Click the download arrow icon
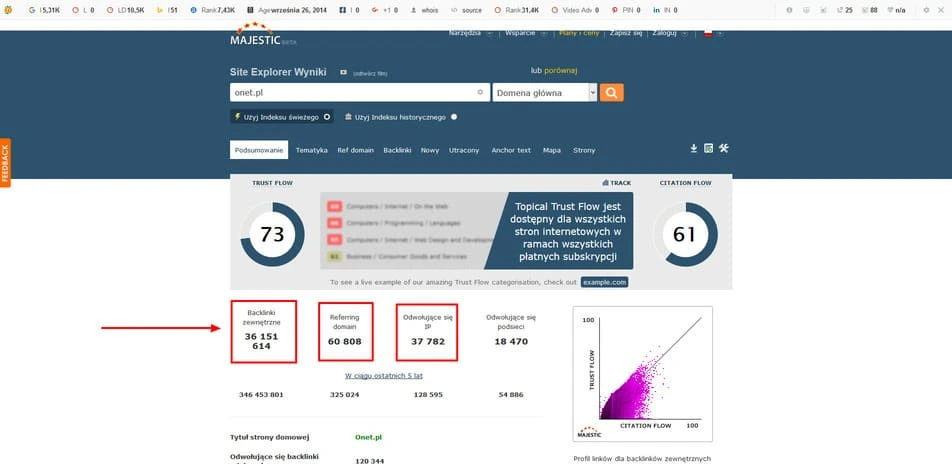The height and width of the screenshot is (464, 952). (693, 148)
